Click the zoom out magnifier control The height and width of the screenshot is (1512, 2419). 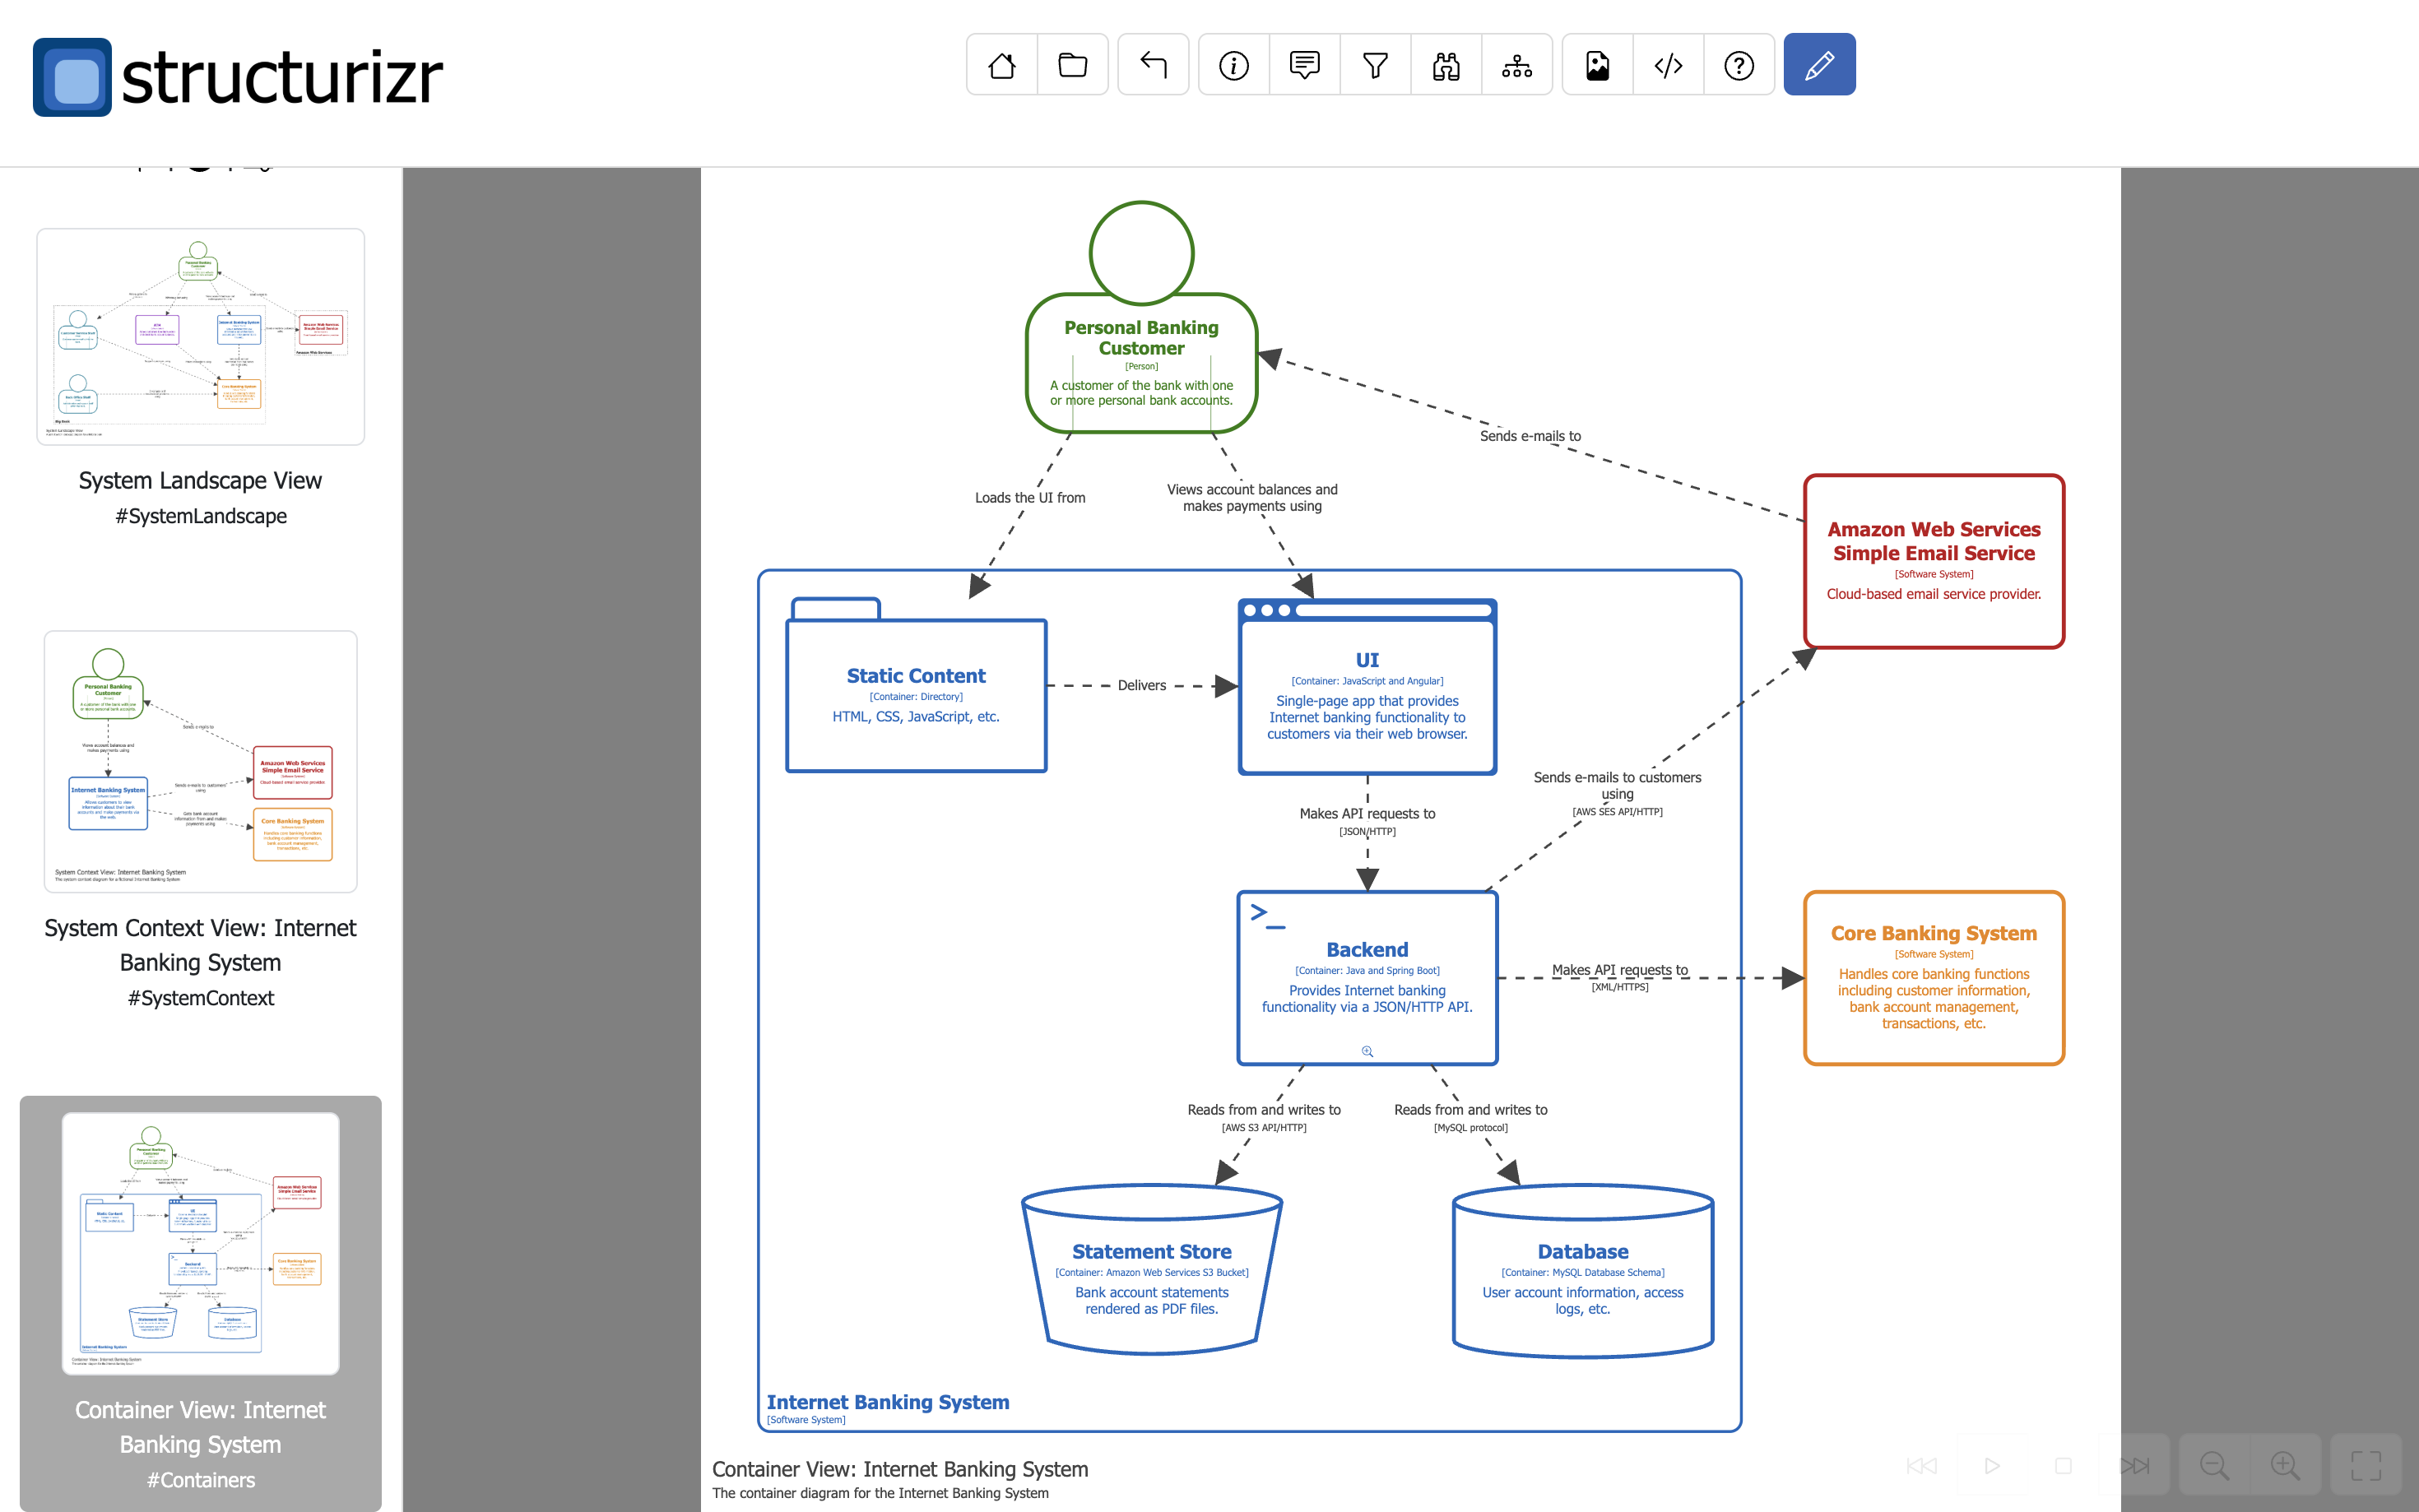point(2215,1465)
